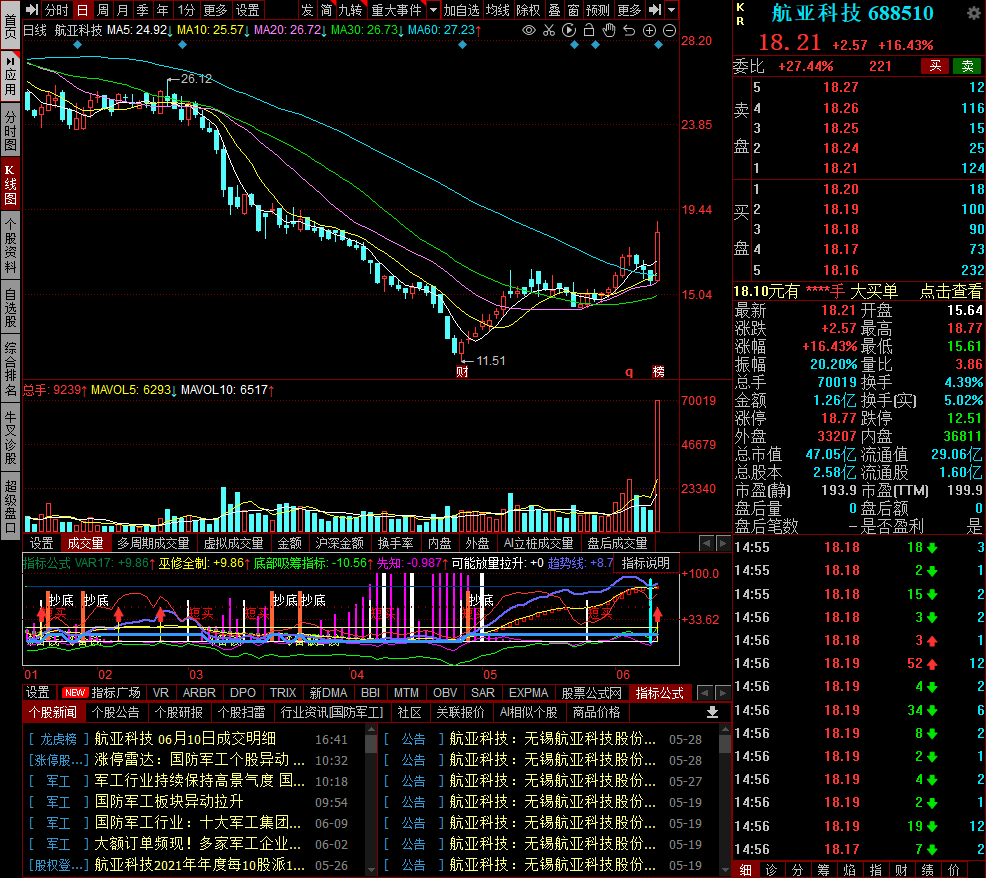
Task: Open the 设置 button in the top toolbar
Action: pos(247,10)
